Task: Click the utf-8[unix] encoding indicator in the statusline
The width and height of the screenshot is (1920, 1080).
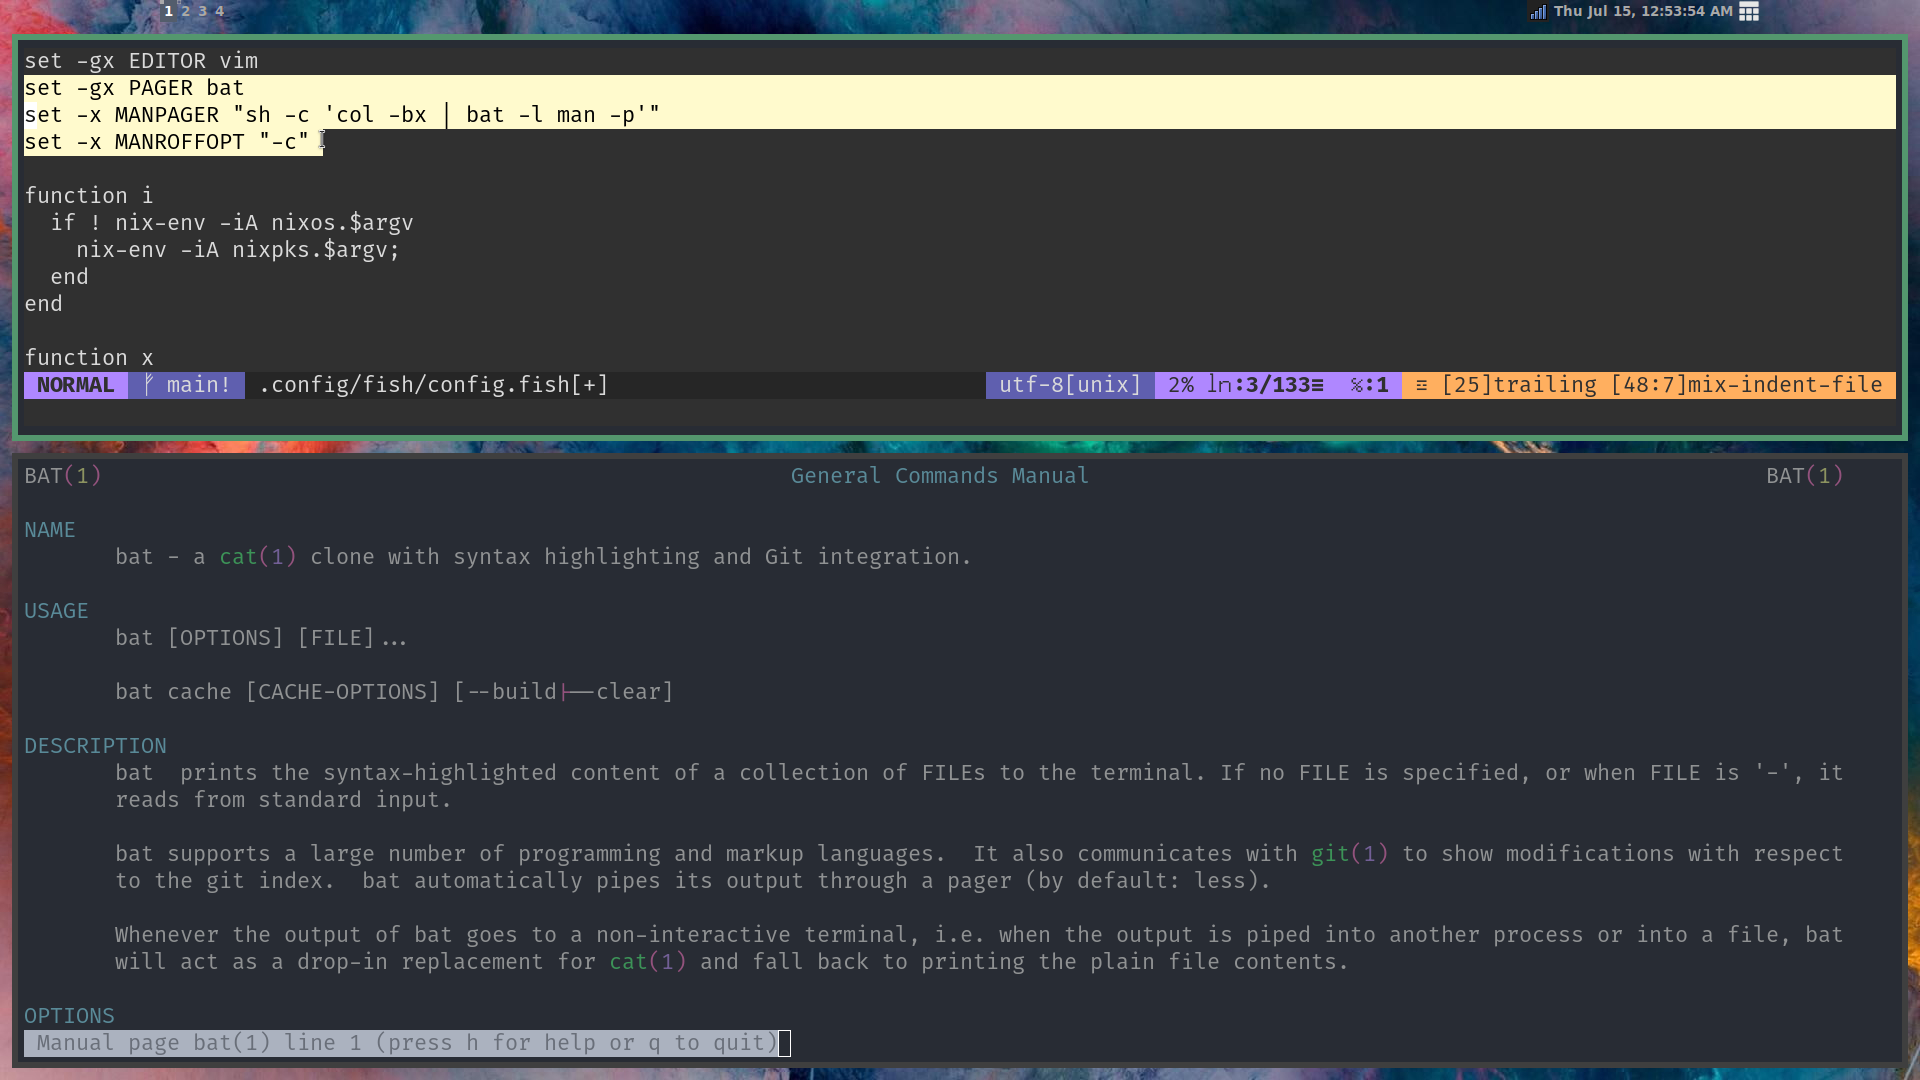Action: point(1068,384)
